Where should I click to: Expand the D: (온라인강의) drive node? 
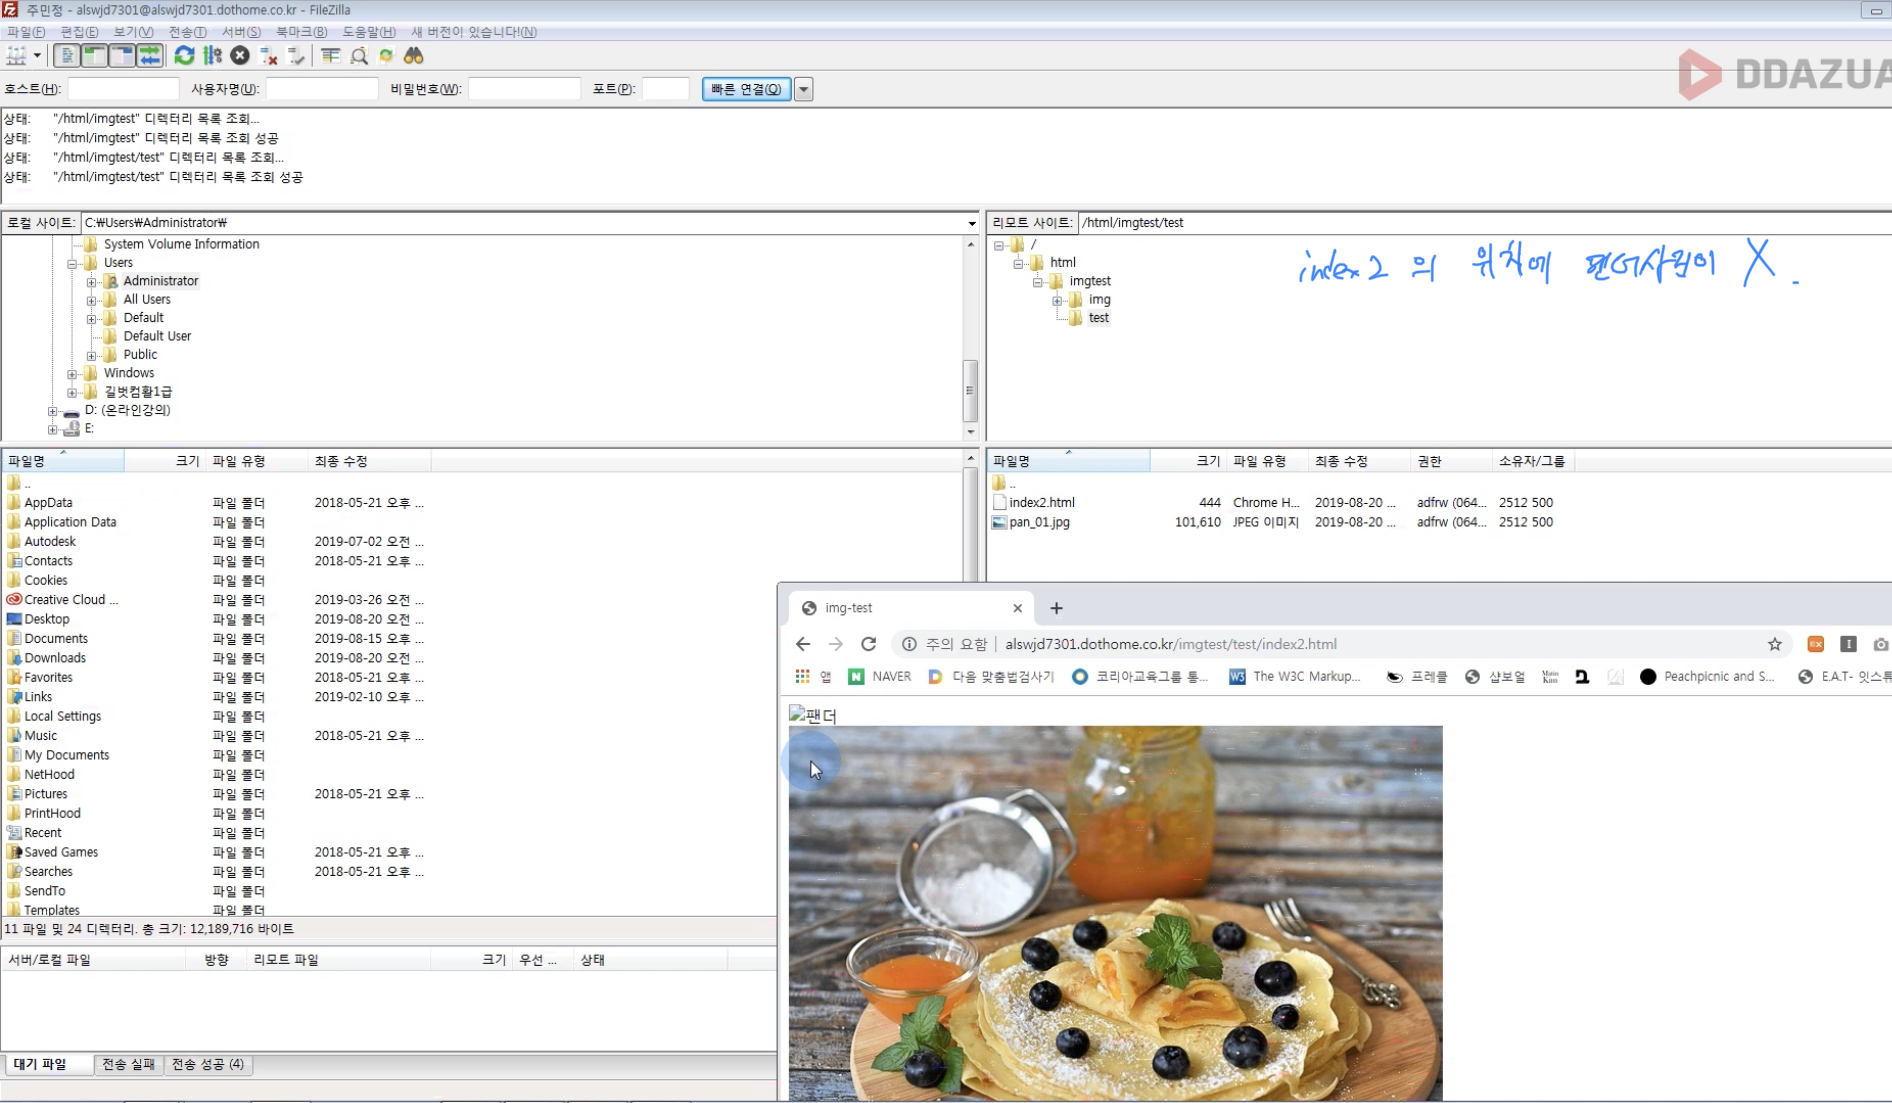pyautogui.click(x=52, y=411)
